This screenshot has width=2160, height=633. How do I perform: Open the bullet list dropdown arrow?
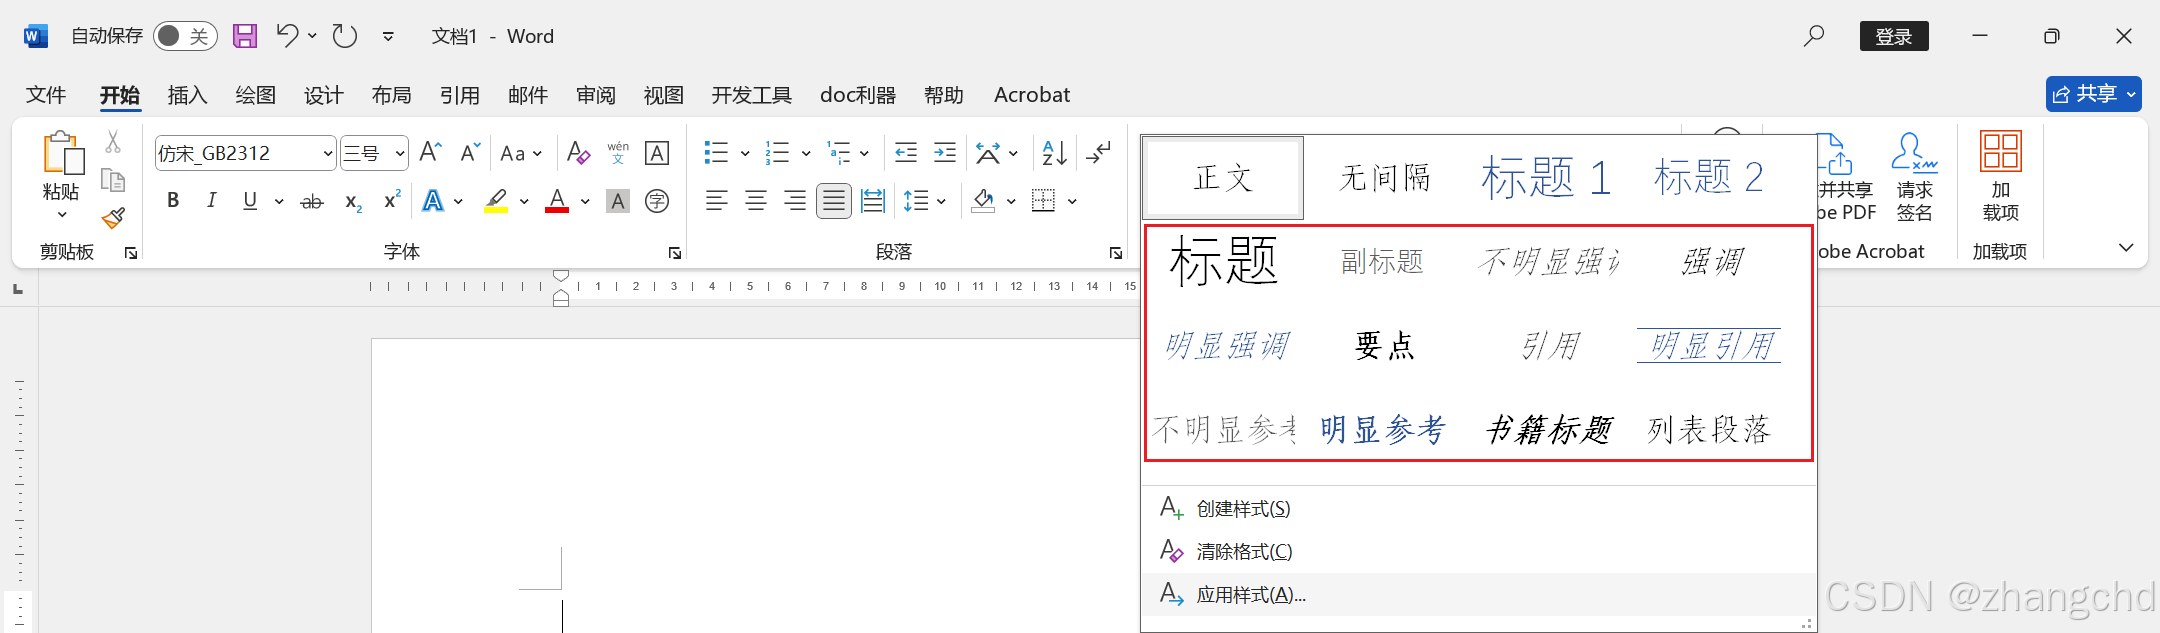click(x=745, y=153)
